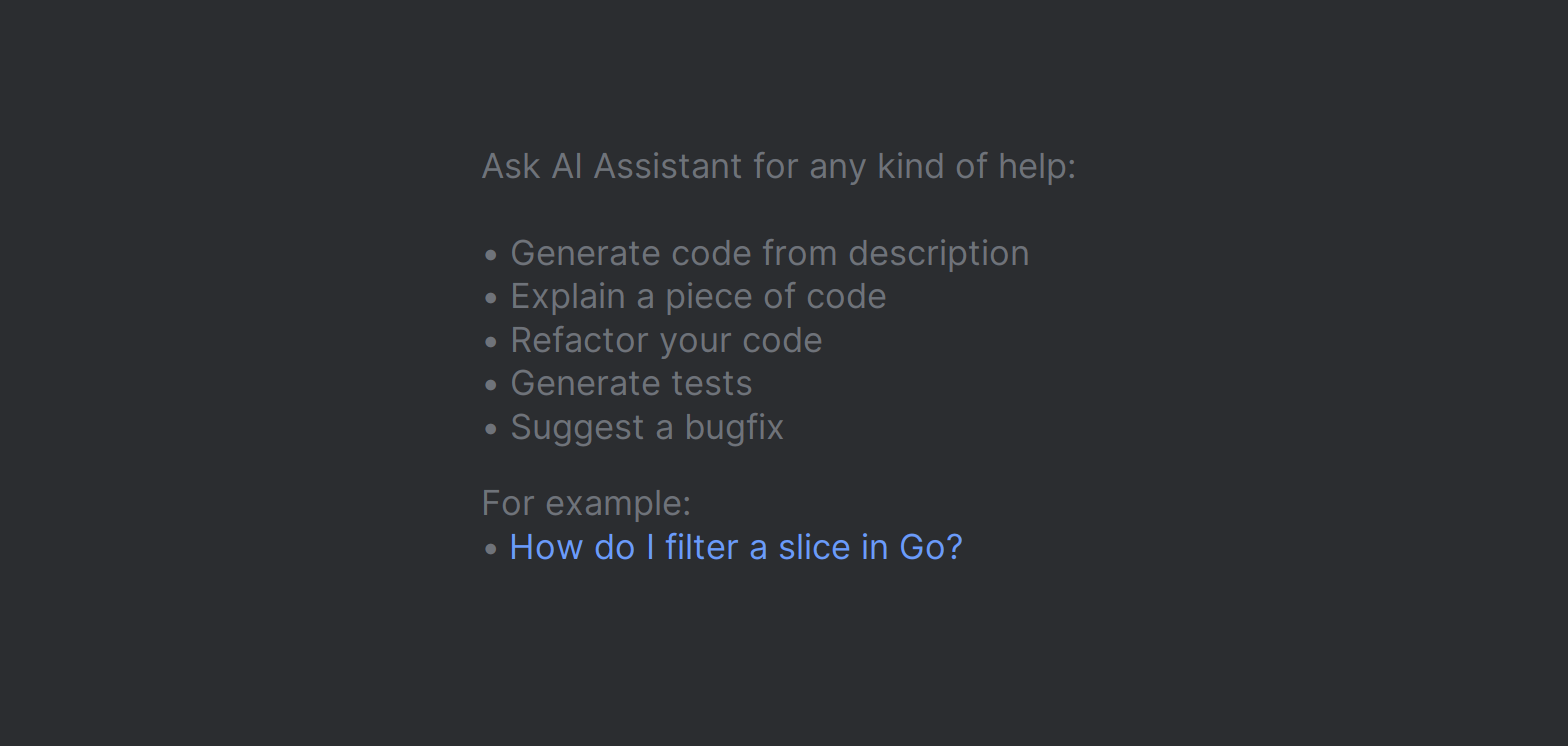
Task: Click the 'Generate tests' suggestion line
Action: (631, 384)
